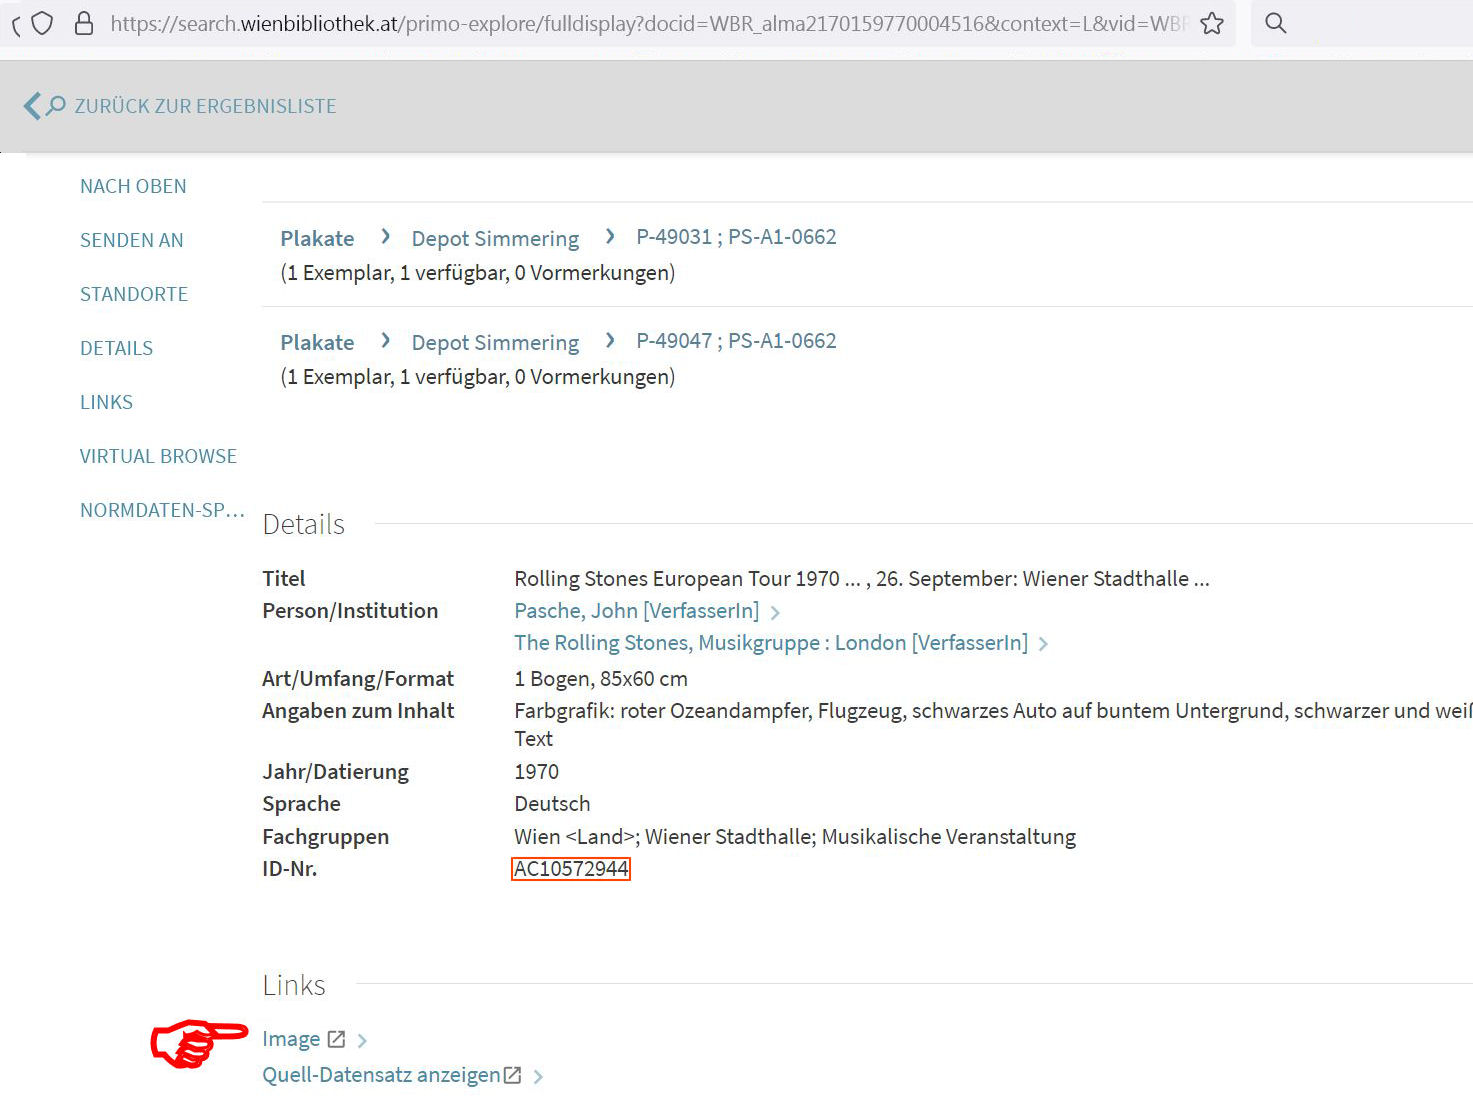Screen dimensions: 1473x1102
Task: Click the back chevron search icon
Action: pyautogui.click(x=44, y=106)
